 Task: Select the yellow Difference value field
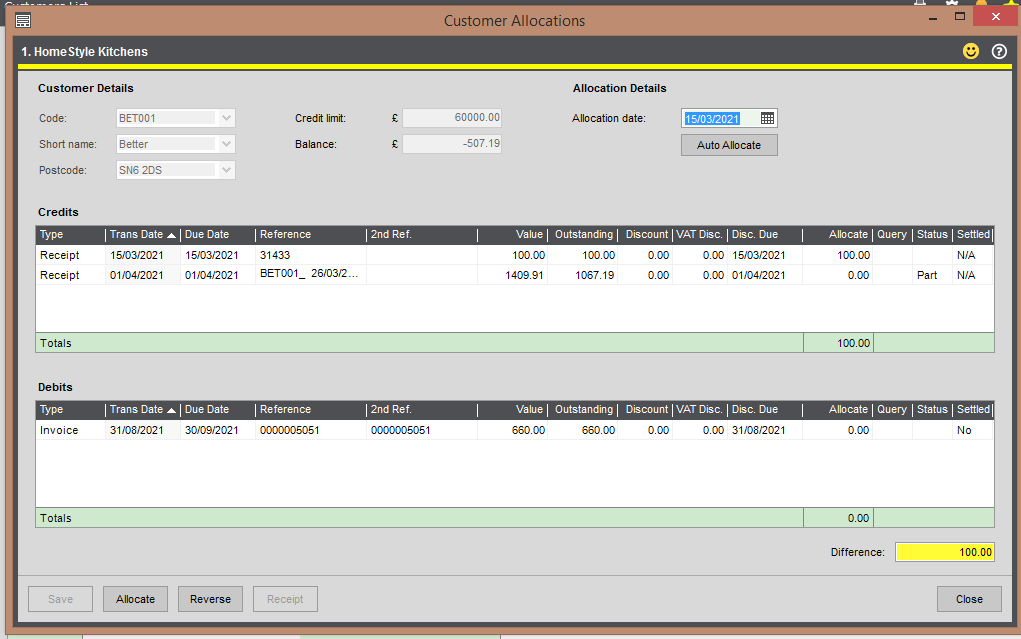(944, 552)
